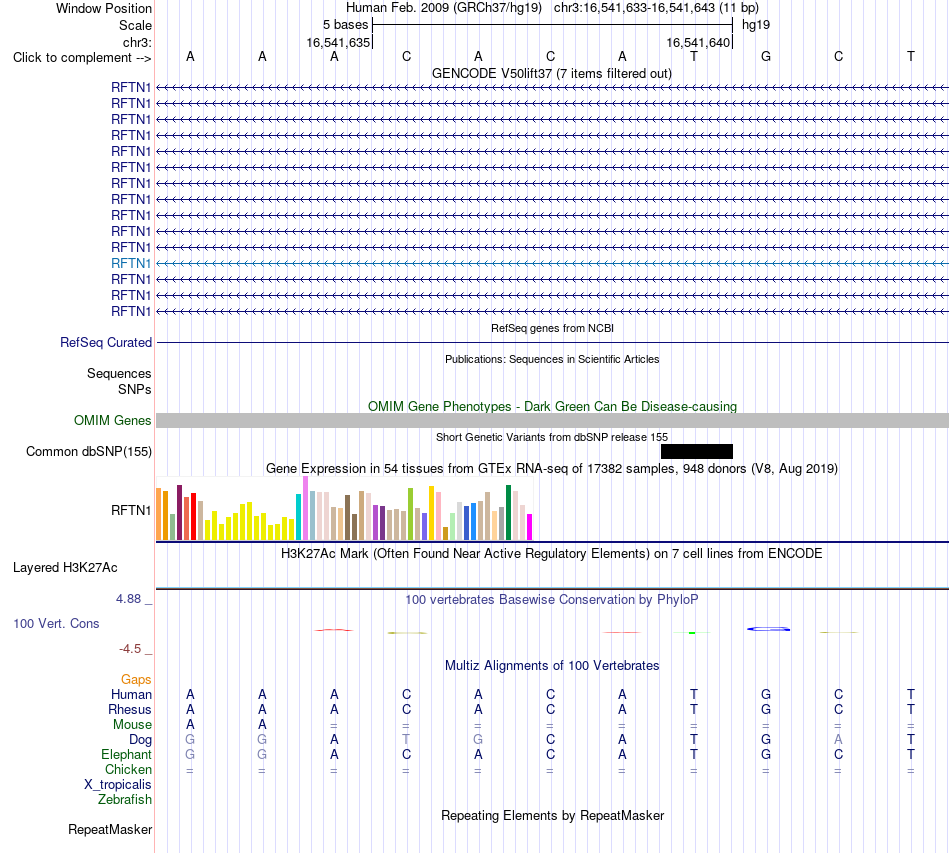950x853 pixels.
Task: Open the H3K27Ac Mark track title
Action: coord(552,554)
